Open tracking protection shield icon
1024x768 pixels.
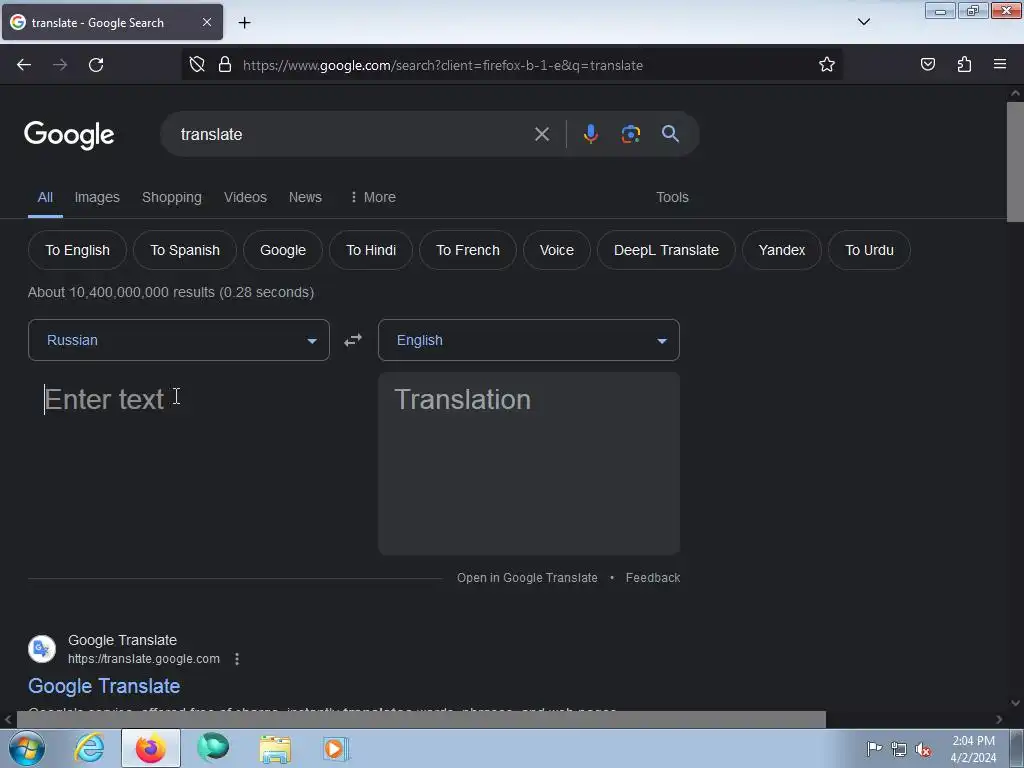(x=197, y=65)
